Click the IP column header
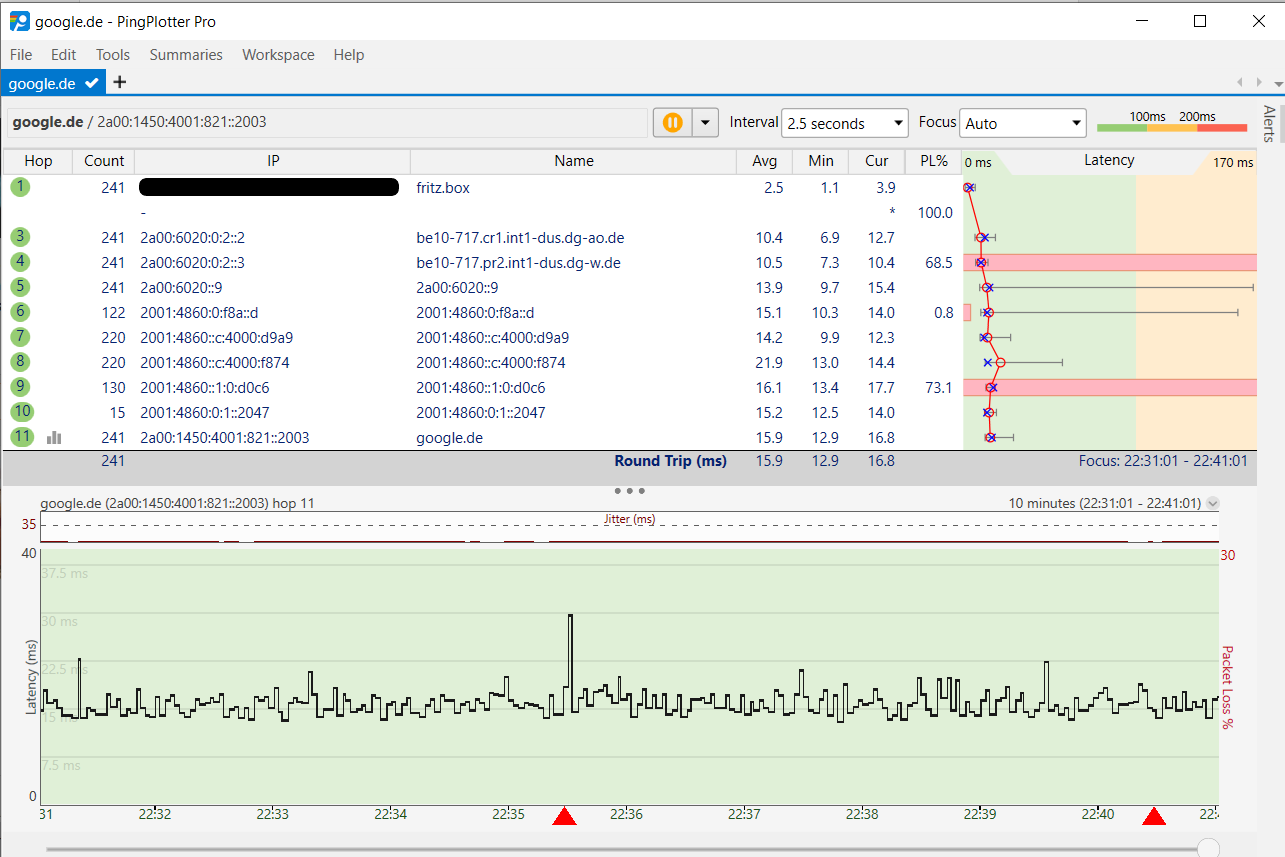This screenshot has height=857, width=1285. (x=273, y=161)
